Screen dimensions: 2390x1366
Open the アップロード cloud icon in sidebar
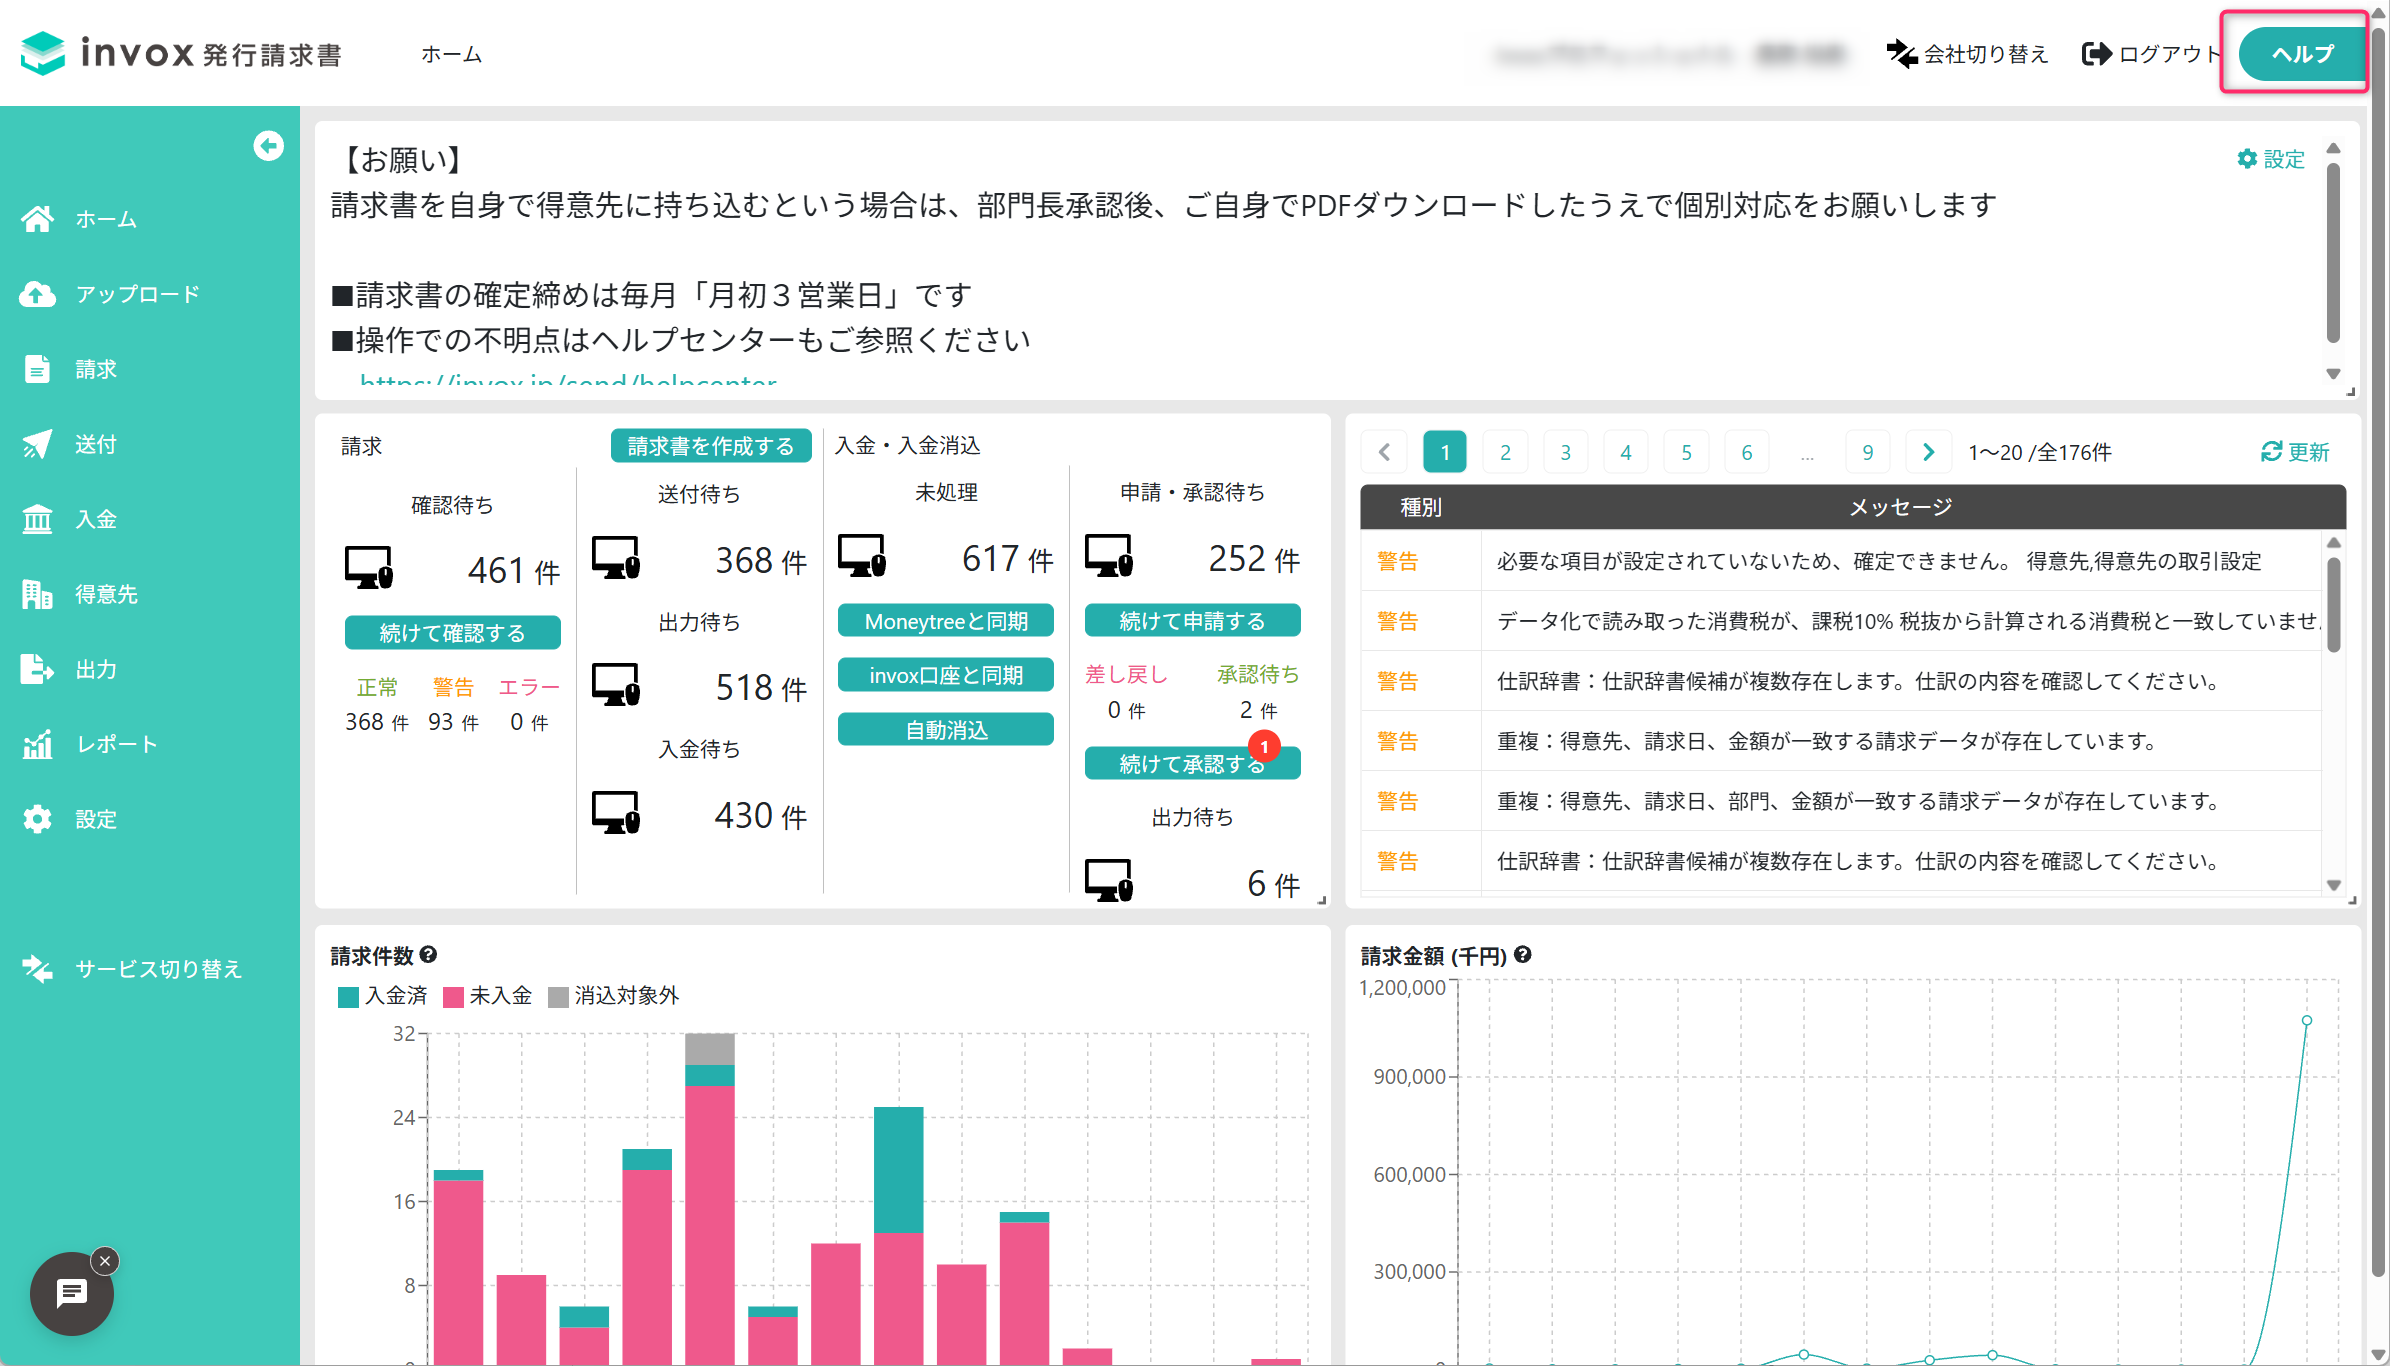tap(37, 294)
